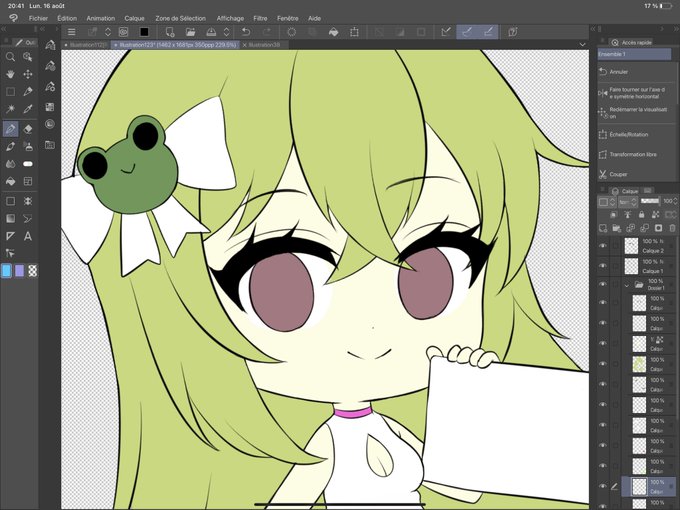Toggle the first Snap to ruler icon
Viewport: 680px width, 510px height.
pos(446,32)
